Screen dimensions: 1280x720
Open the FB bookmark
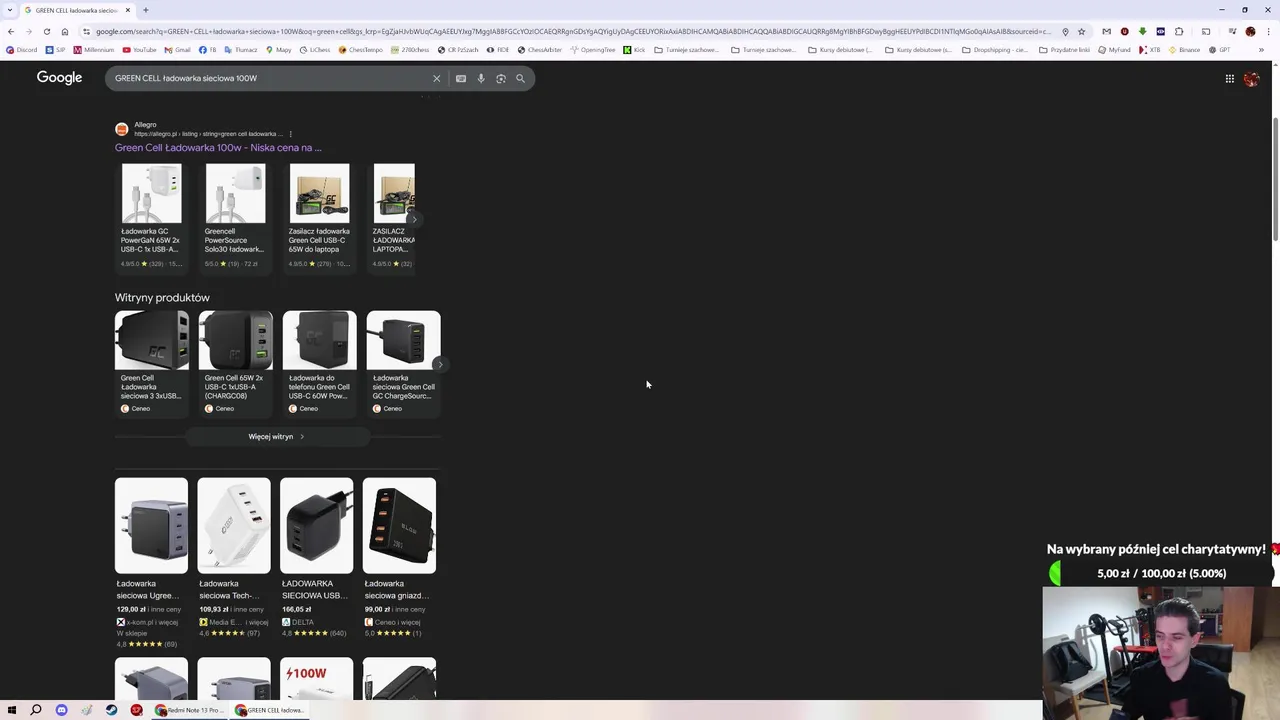point(208,50)
